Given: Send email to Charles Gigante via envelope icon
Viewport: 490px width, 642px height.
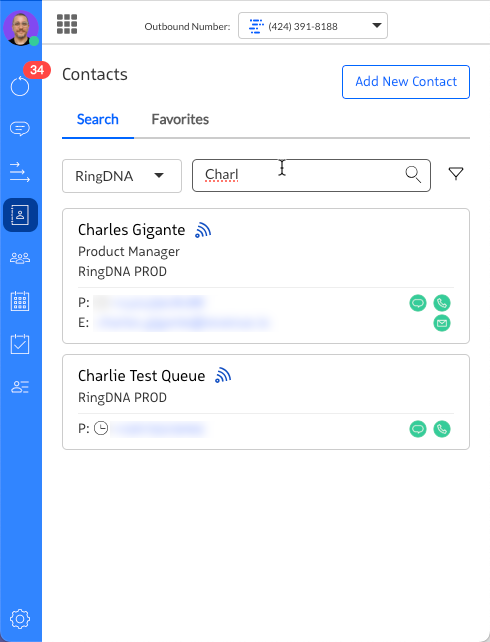Looking at the screenshot, I should pos(442,323).
